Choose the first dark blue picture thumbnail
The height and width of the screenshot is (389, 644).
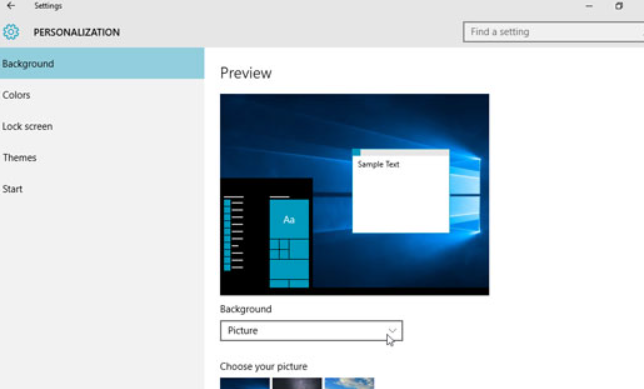pyautogui.click(x=245, y=383)
